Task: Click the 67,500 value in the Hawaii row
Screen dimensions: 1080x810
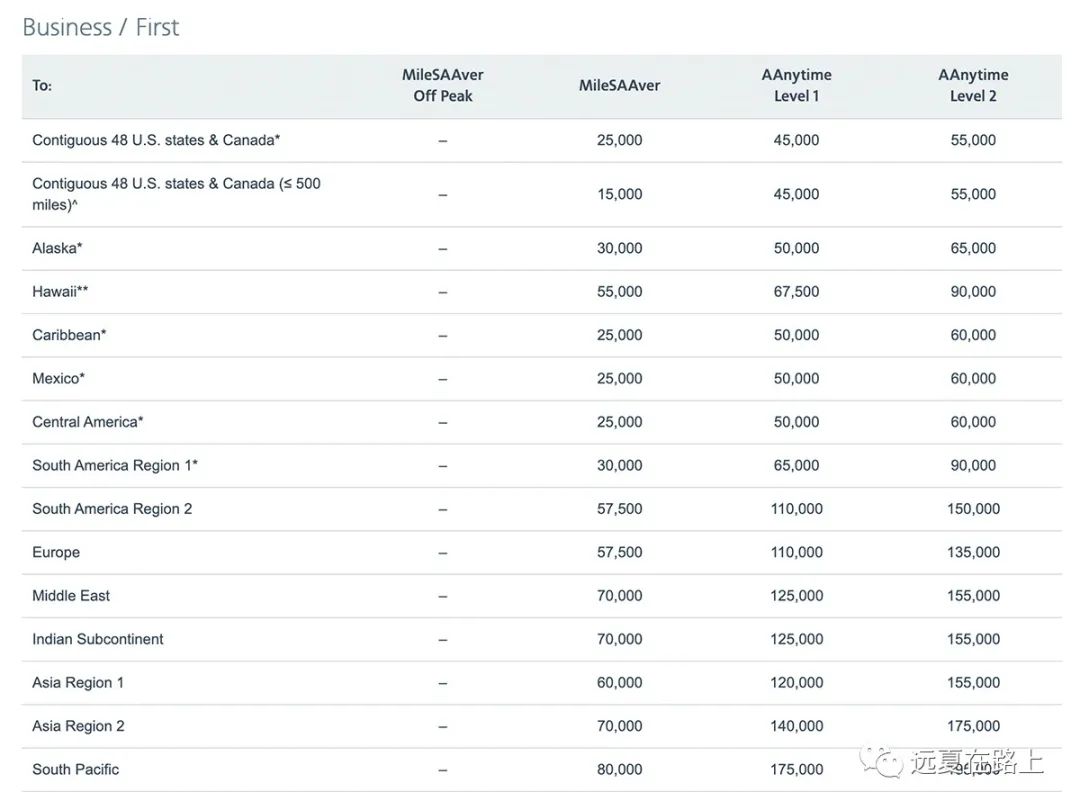Action: pos(796,291)
